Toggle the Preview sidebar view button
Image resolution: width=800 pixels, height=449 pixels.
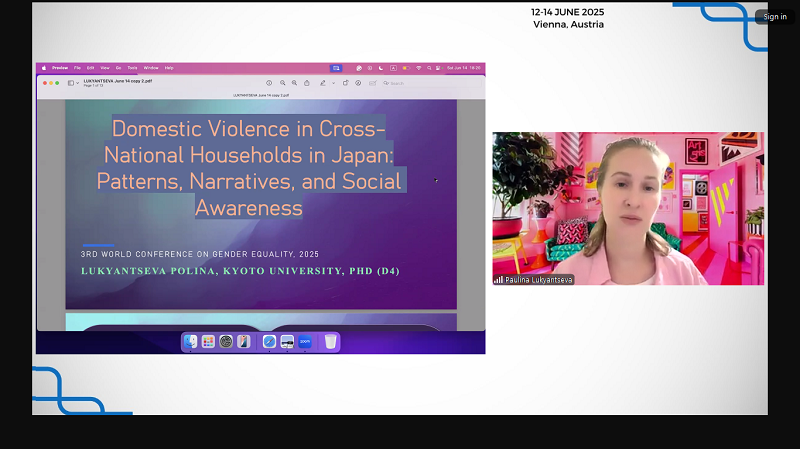pos(71,83)
